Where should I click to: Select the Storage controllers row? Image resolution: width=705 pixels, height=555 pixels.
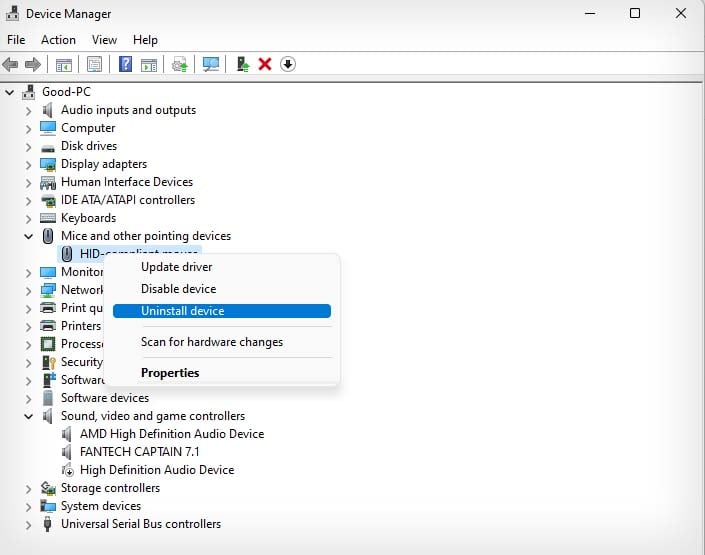click(x=110, y=488)
